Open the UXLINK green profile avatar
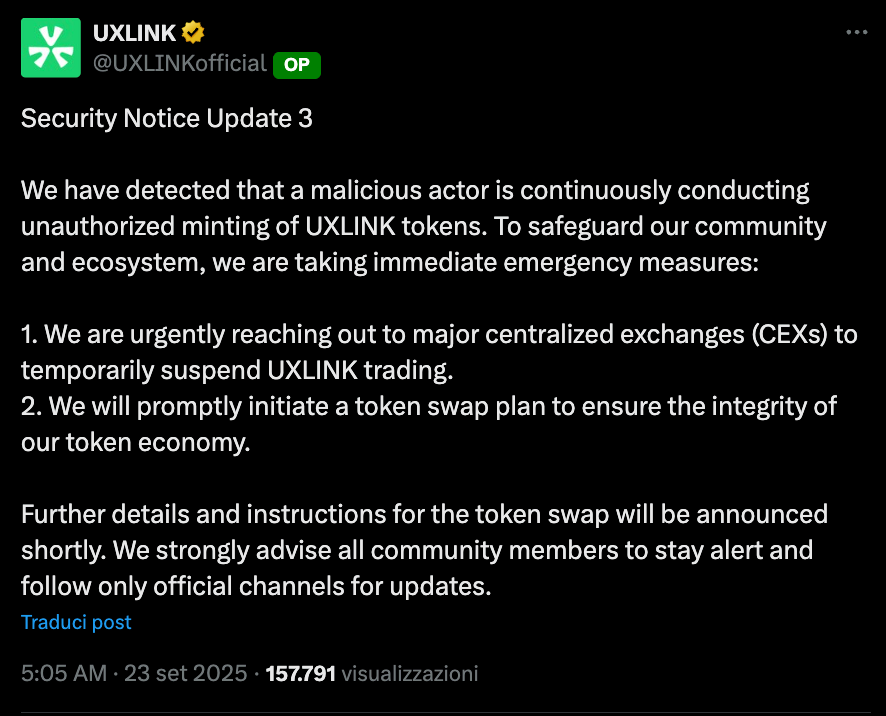The height and width of the screenshot is (716, 886). [51, 47]
